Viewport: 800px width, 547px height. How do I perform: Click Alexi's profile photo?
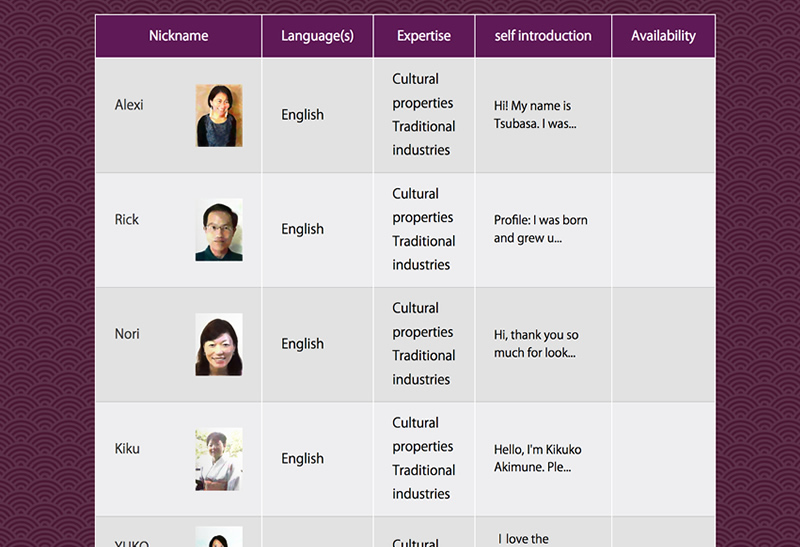[219, 115]
